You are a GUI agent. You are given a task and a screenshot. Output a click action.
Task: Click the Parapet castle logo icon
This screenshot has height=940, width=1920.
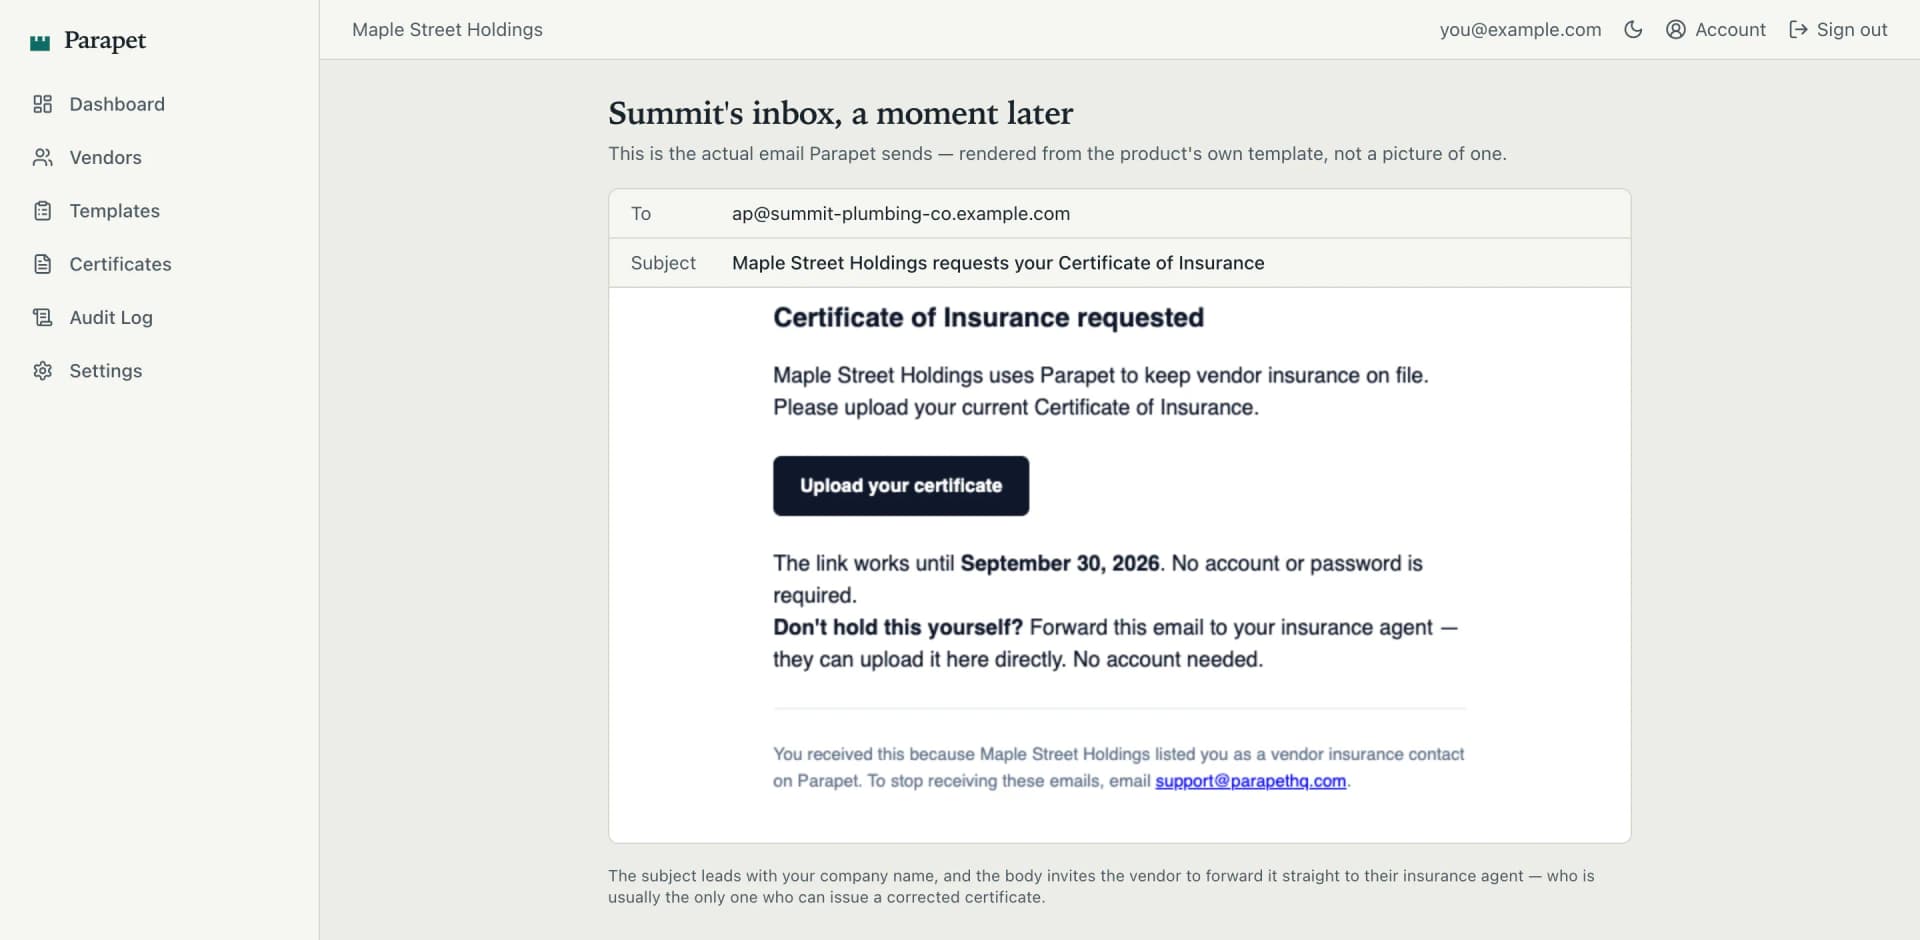40,42
